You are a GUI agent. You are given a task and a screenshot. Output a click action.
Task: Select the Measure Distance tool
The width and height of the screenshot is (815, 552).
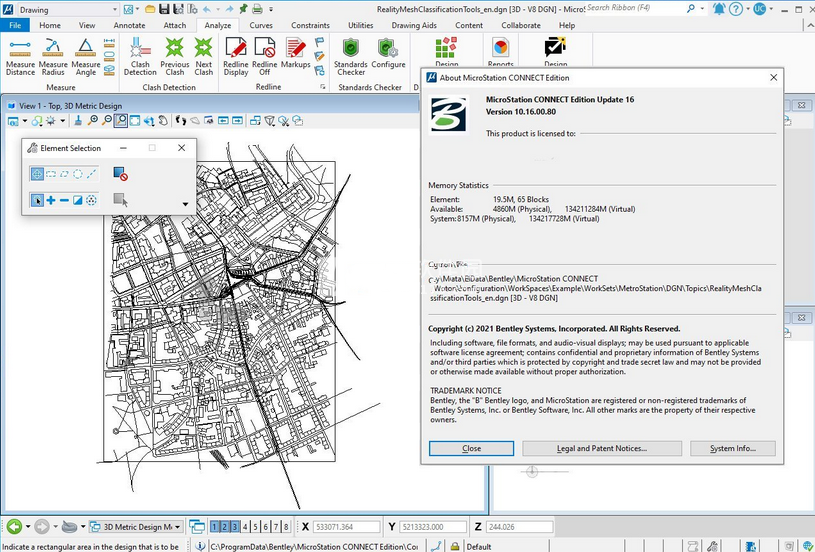point(20,57)
